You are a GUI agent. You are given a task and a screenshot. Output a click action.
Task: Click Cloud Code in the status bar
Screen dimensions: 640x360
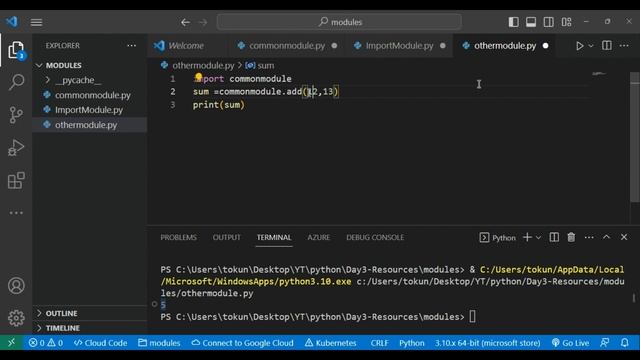click(x=100, y=343)
